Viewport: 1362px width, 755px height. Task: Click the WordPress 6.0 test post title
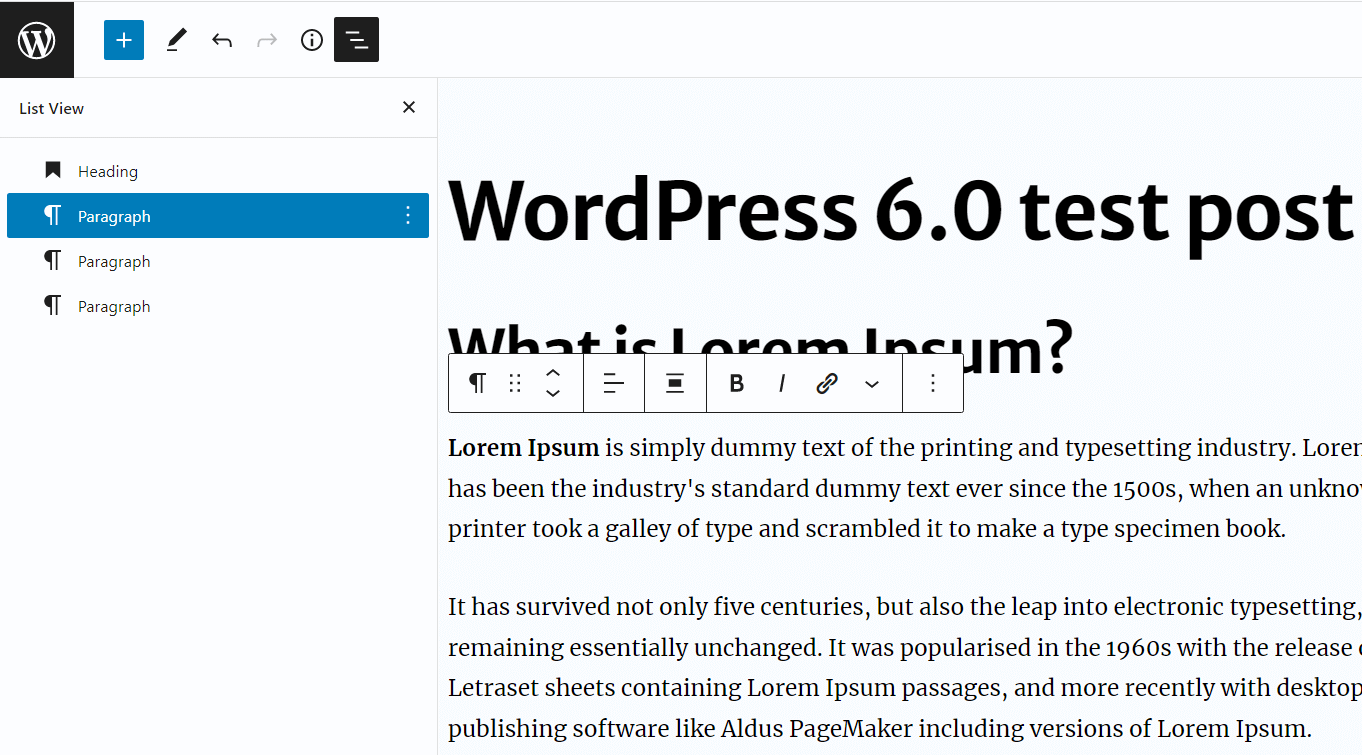pyautogui.click(x=900, y=212)
